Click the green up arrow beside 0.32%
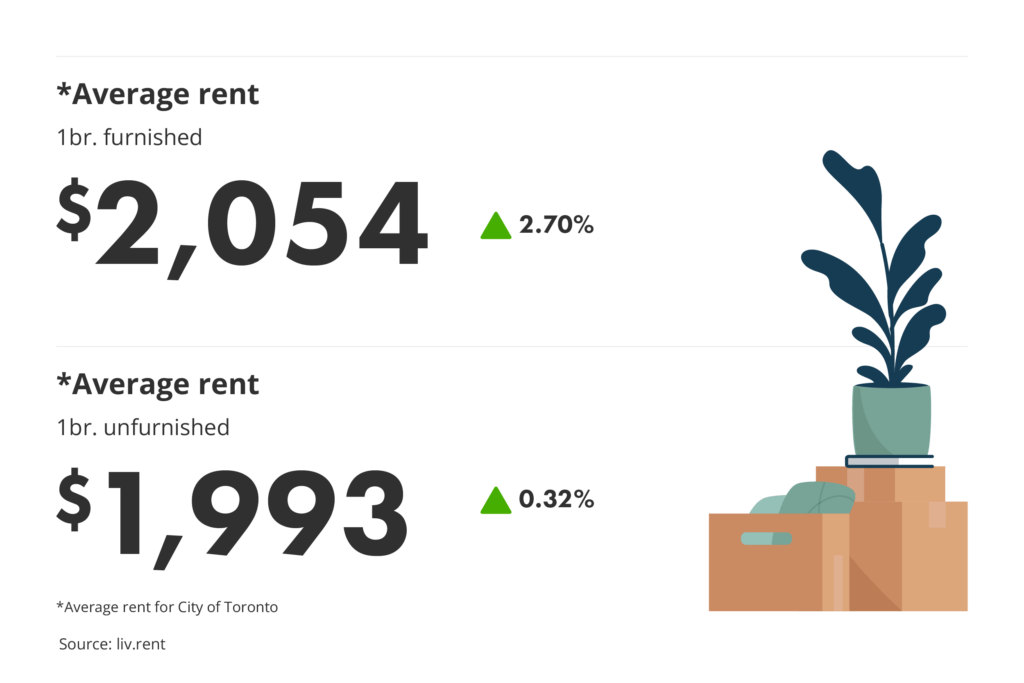 click(496, 500)
